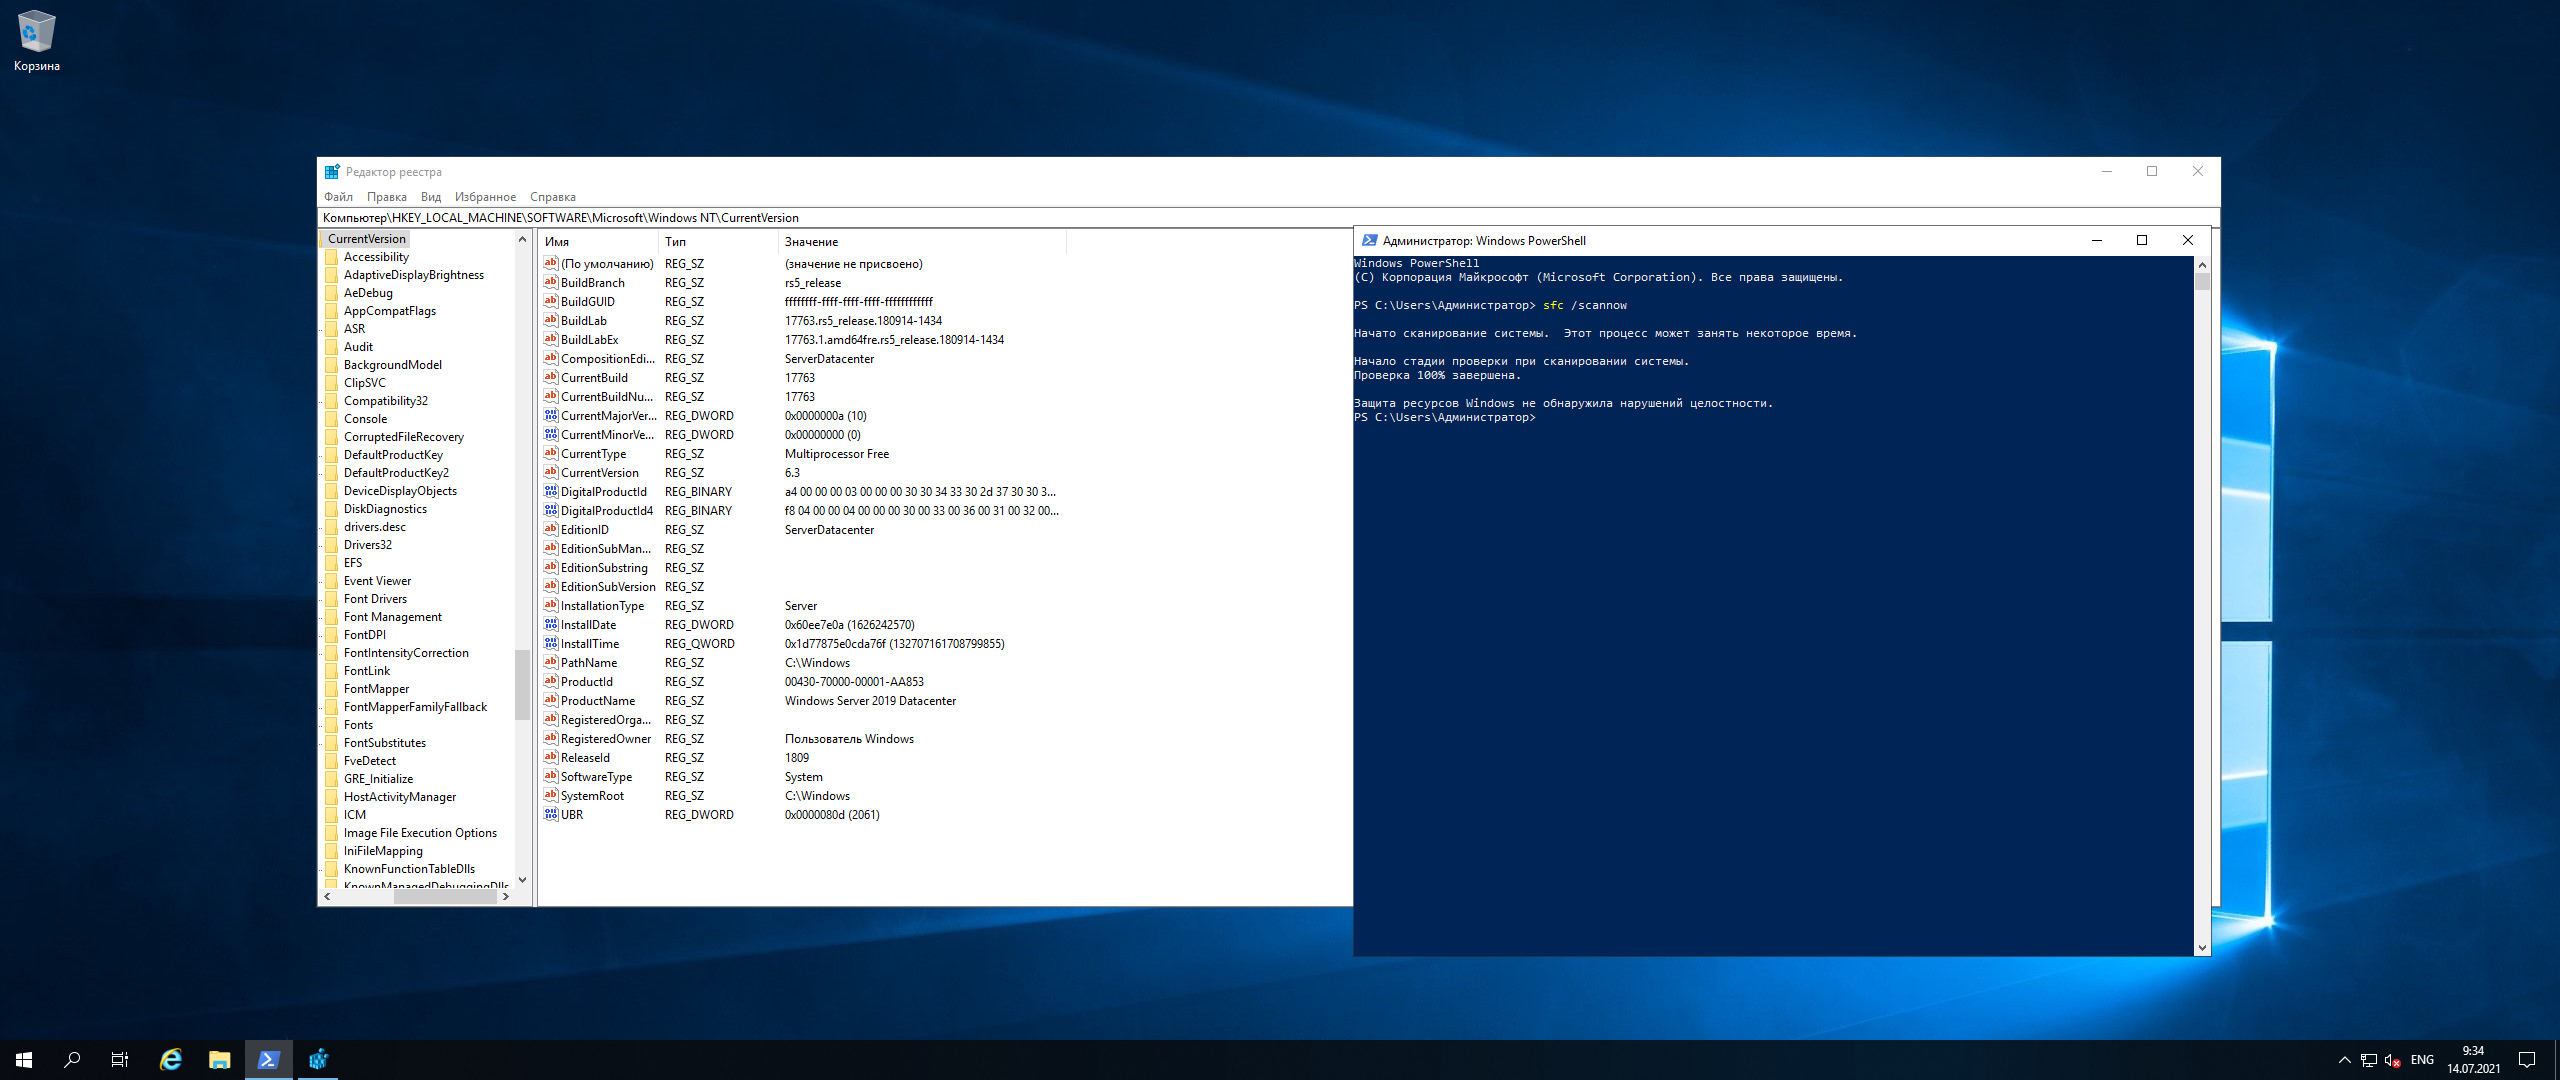Click the PowerShell taskbar icon
Image resolution: width=2560 pixels, height=1080 pixels.
point(268,1060)
